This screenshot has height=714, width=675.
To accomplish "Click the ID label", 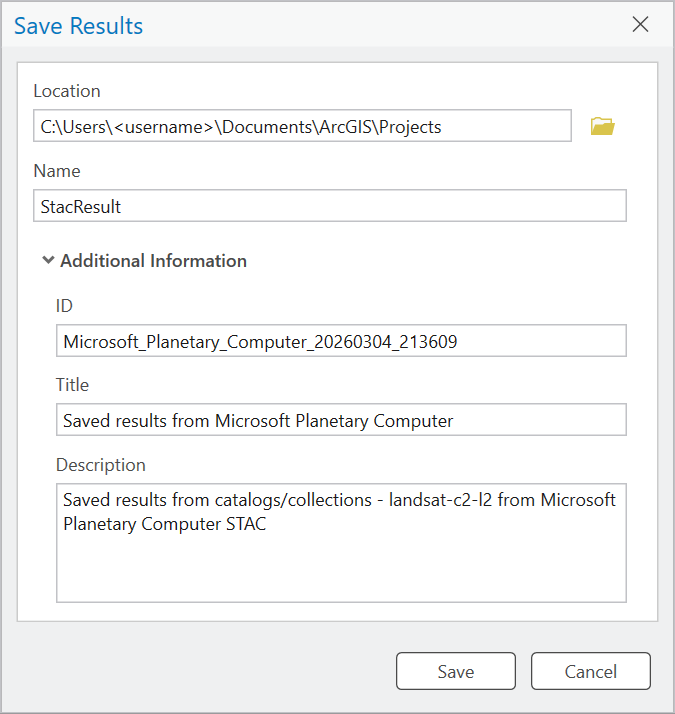I will 64,306.
